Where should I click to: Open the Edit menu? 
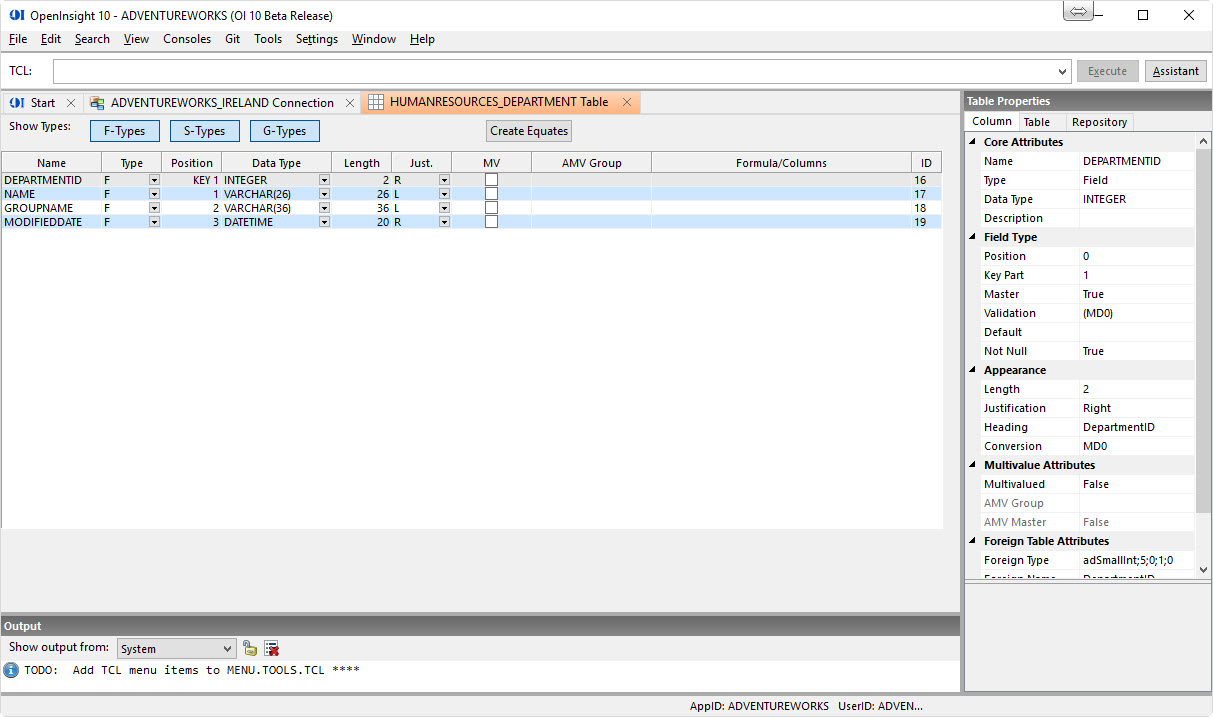click(51, 39)
